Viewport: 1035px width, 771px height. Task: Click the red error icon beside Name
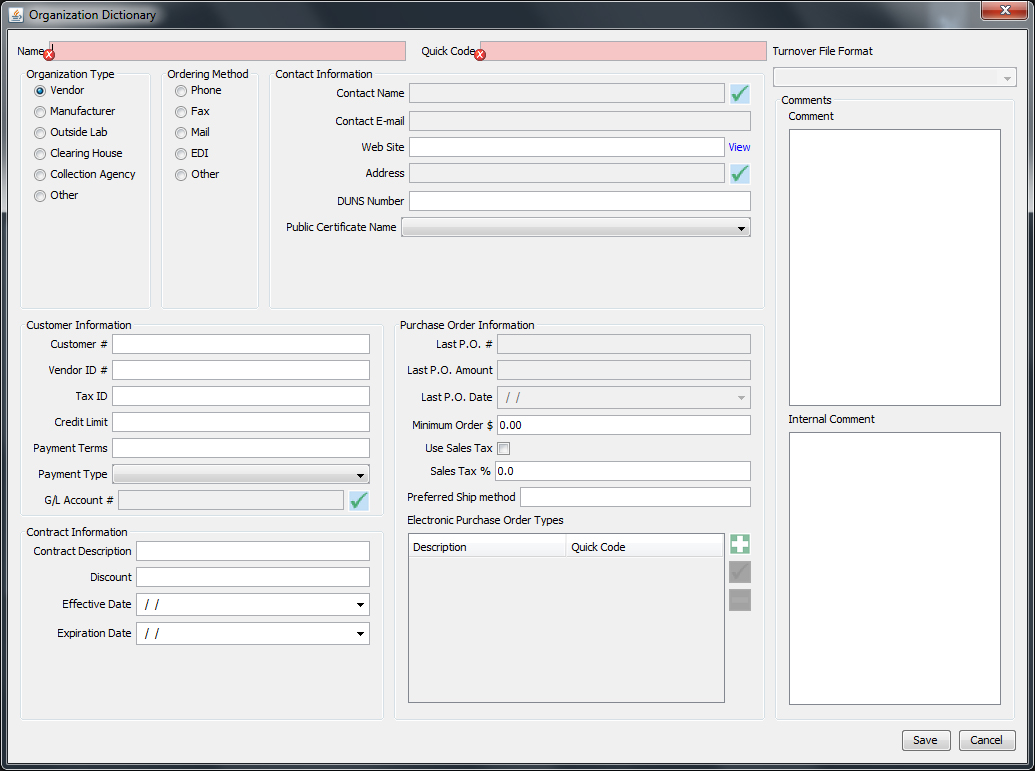coord(49,55)
